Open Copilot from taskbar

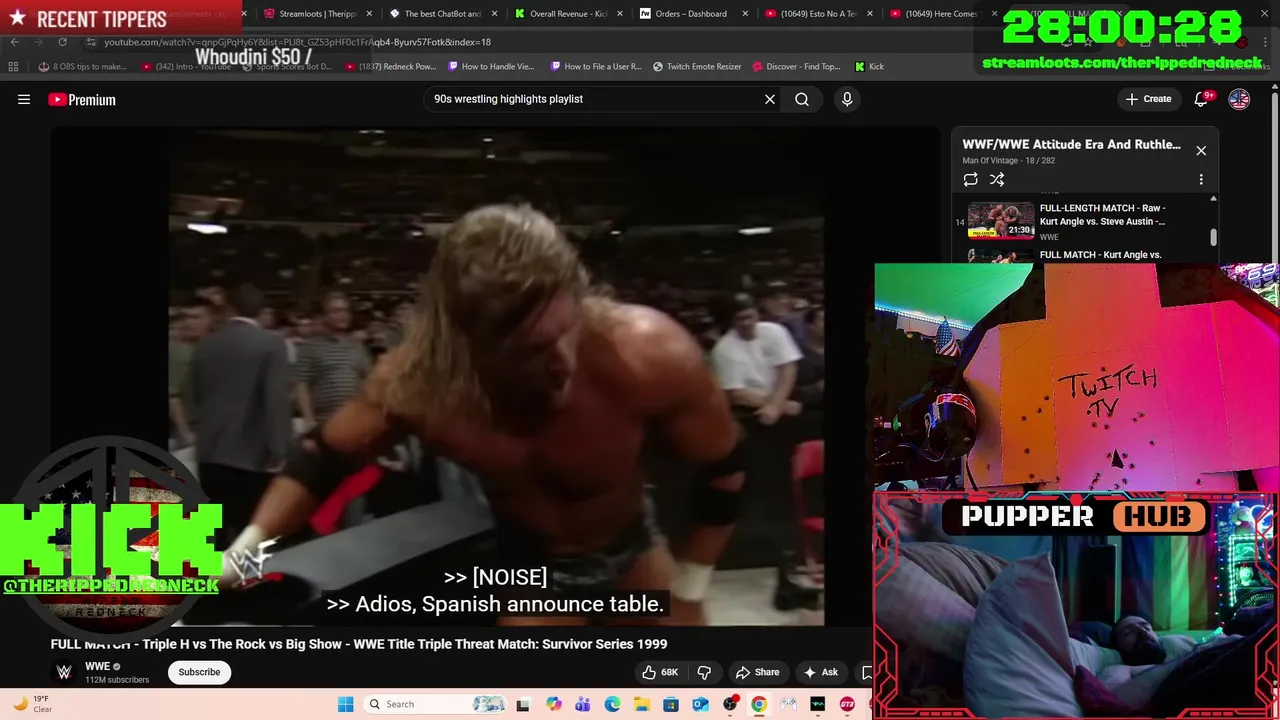click(553, 704)
